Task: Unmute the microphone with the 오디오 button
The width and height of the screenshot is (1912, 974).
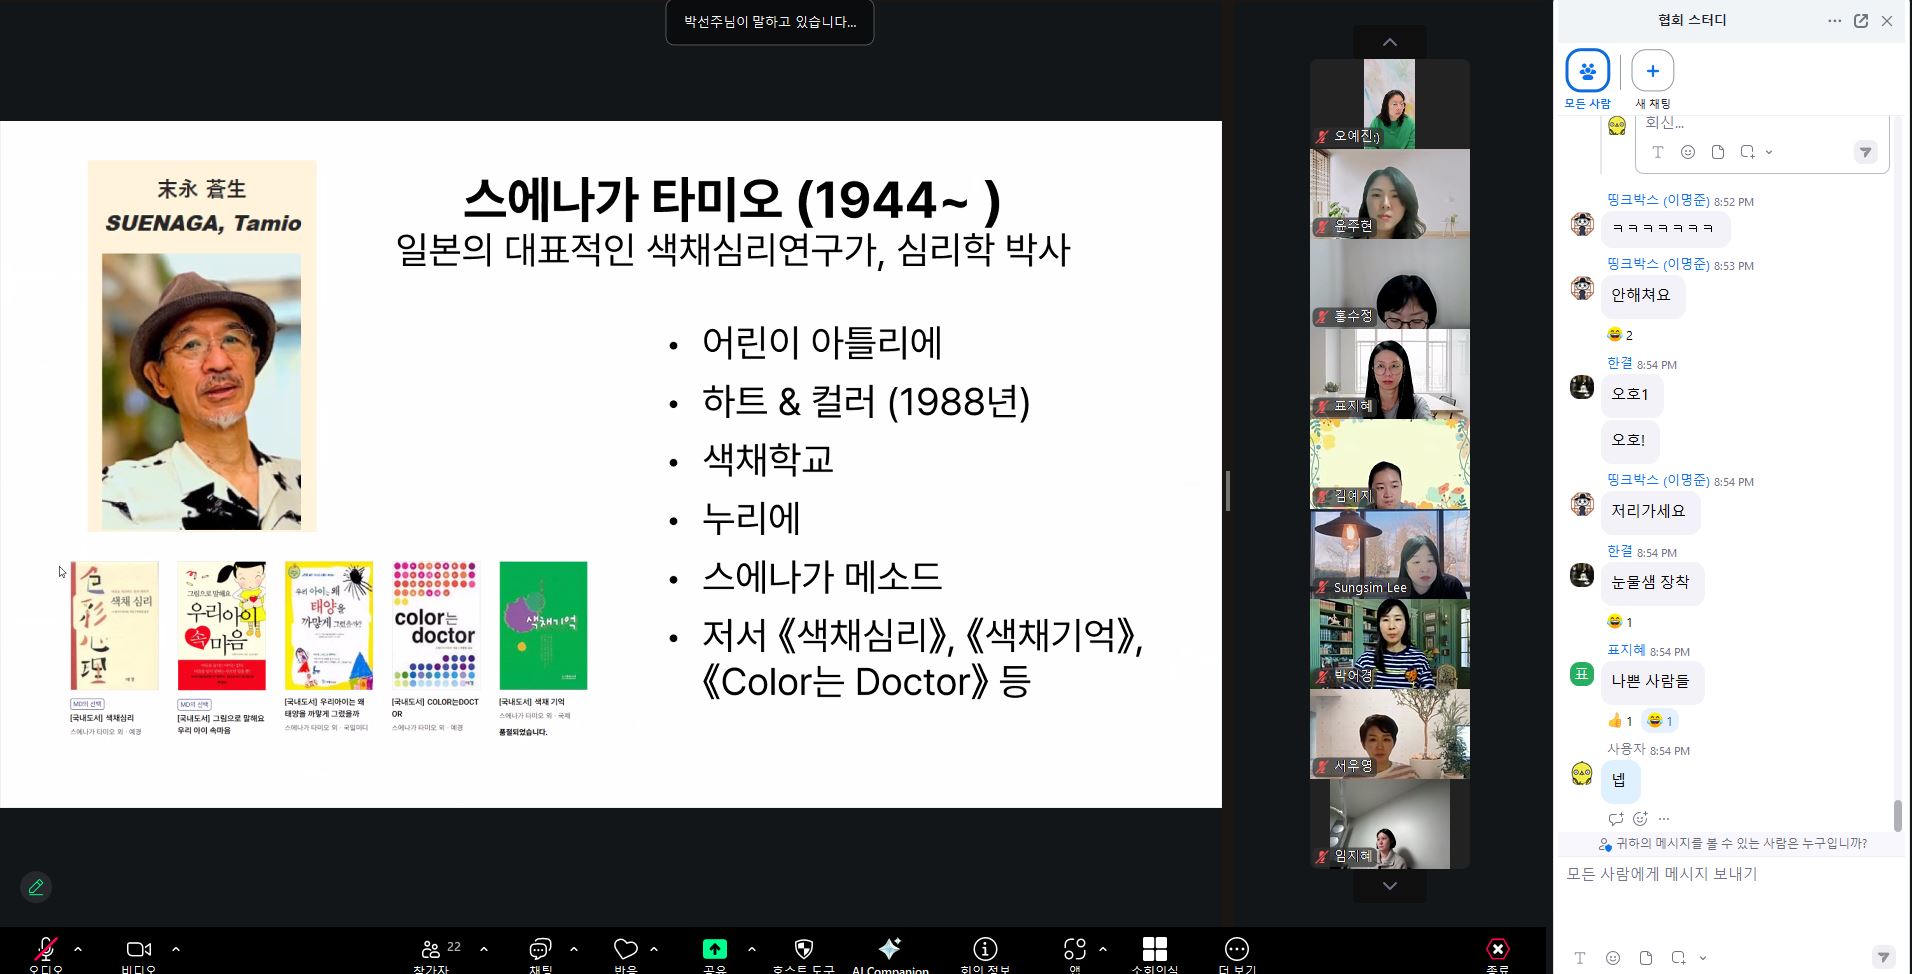Action: [x=45, y=950]
